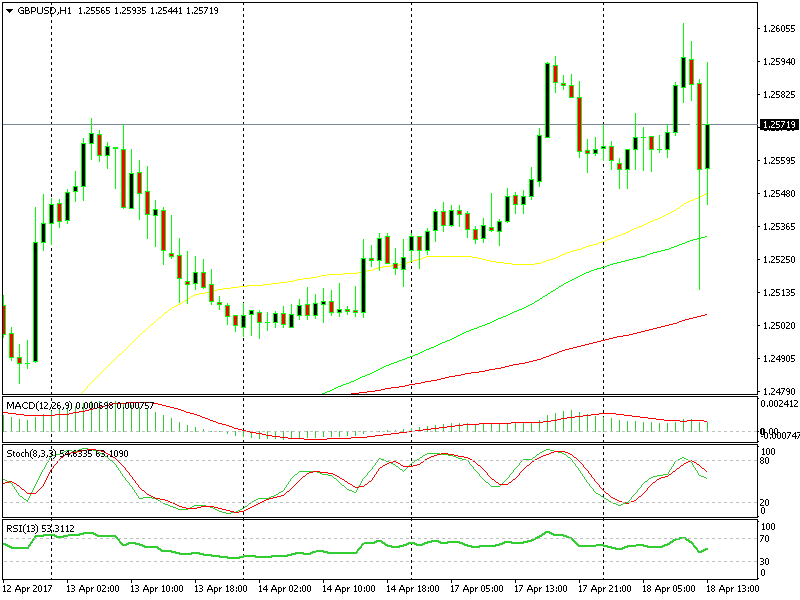Click the Stochastic 20 level label
This screenshot has height=600, width=800.
click(x=765, y=503)
